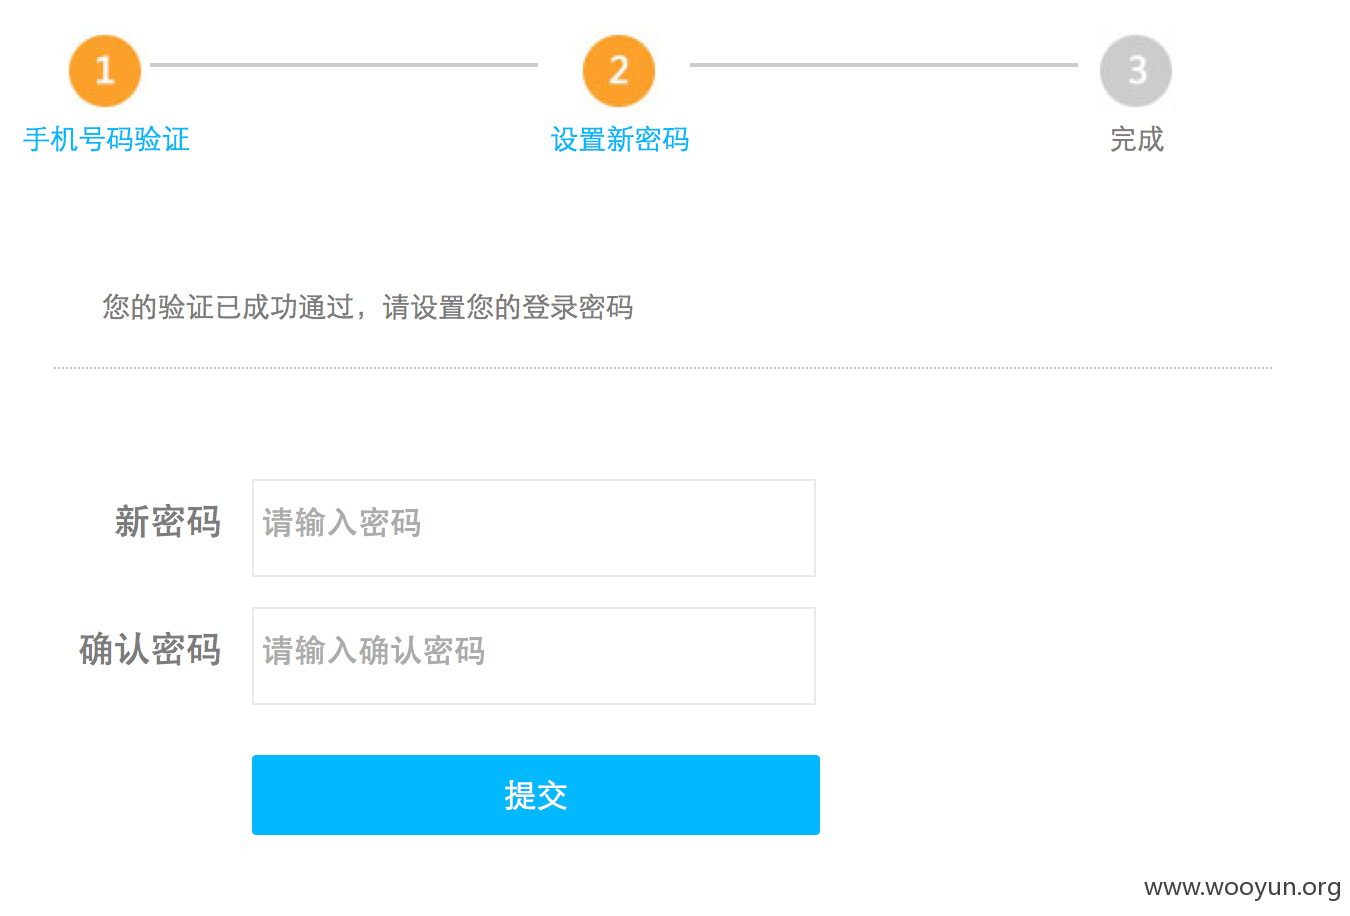The width and height of the screenshot is (1350, 916).
Task: Click the orange step 2 circle
Action: coord(619,71)
